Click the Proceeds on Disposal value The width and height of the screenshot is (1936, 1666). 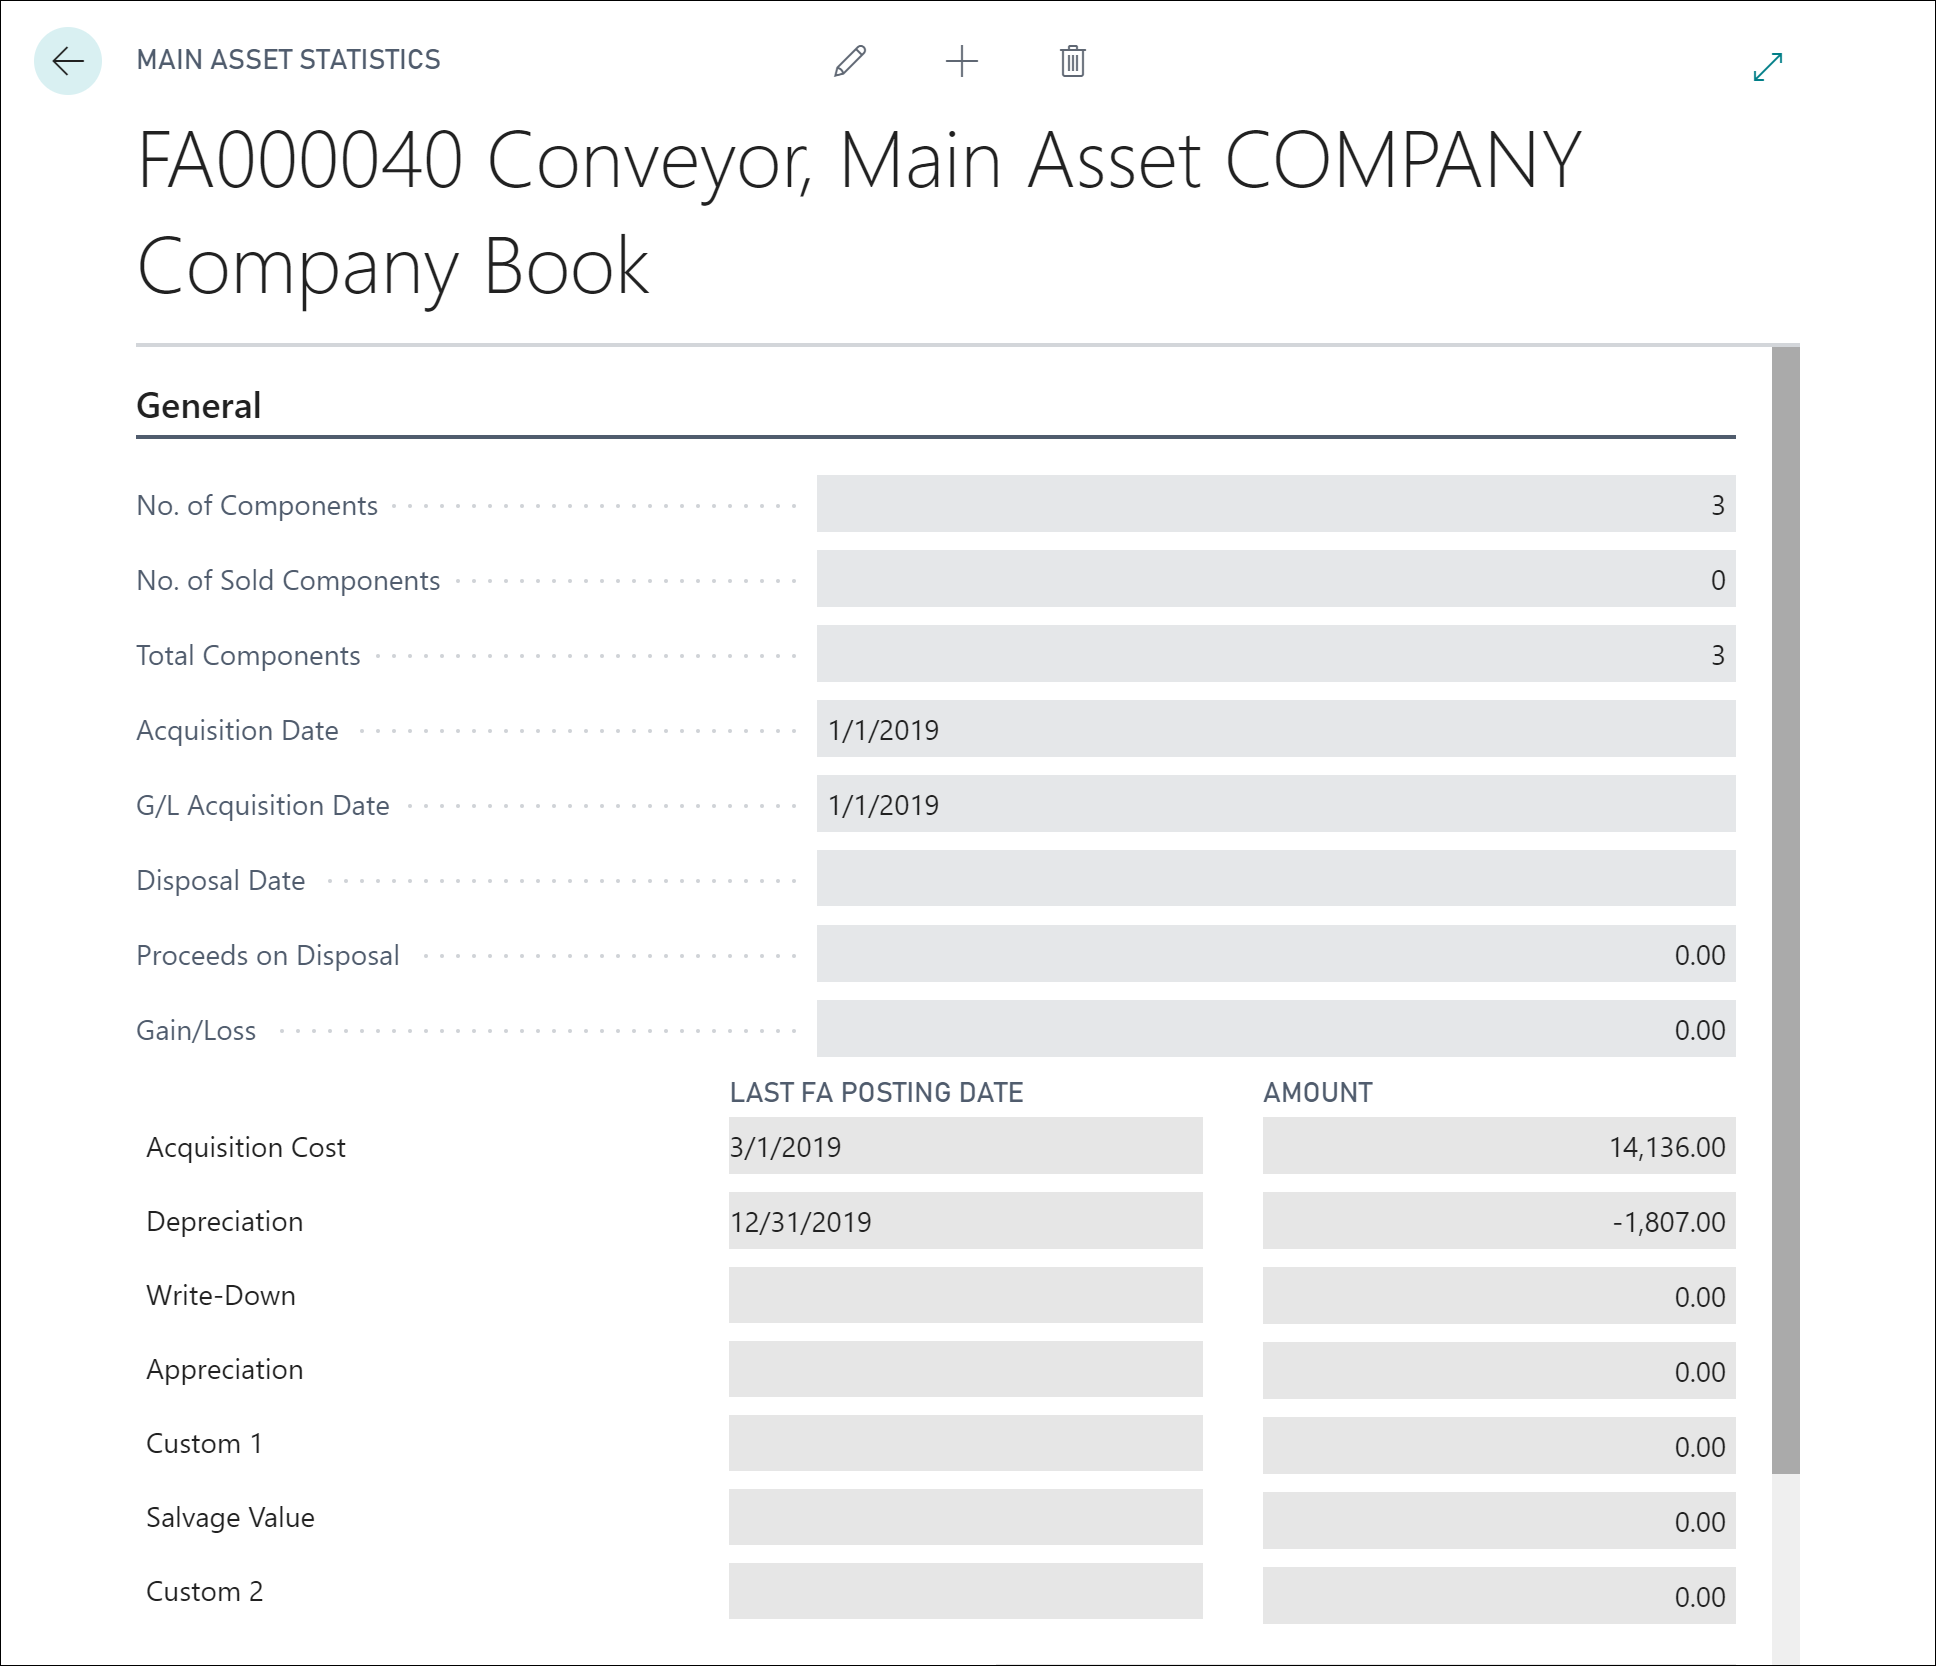coord(1276,954)
